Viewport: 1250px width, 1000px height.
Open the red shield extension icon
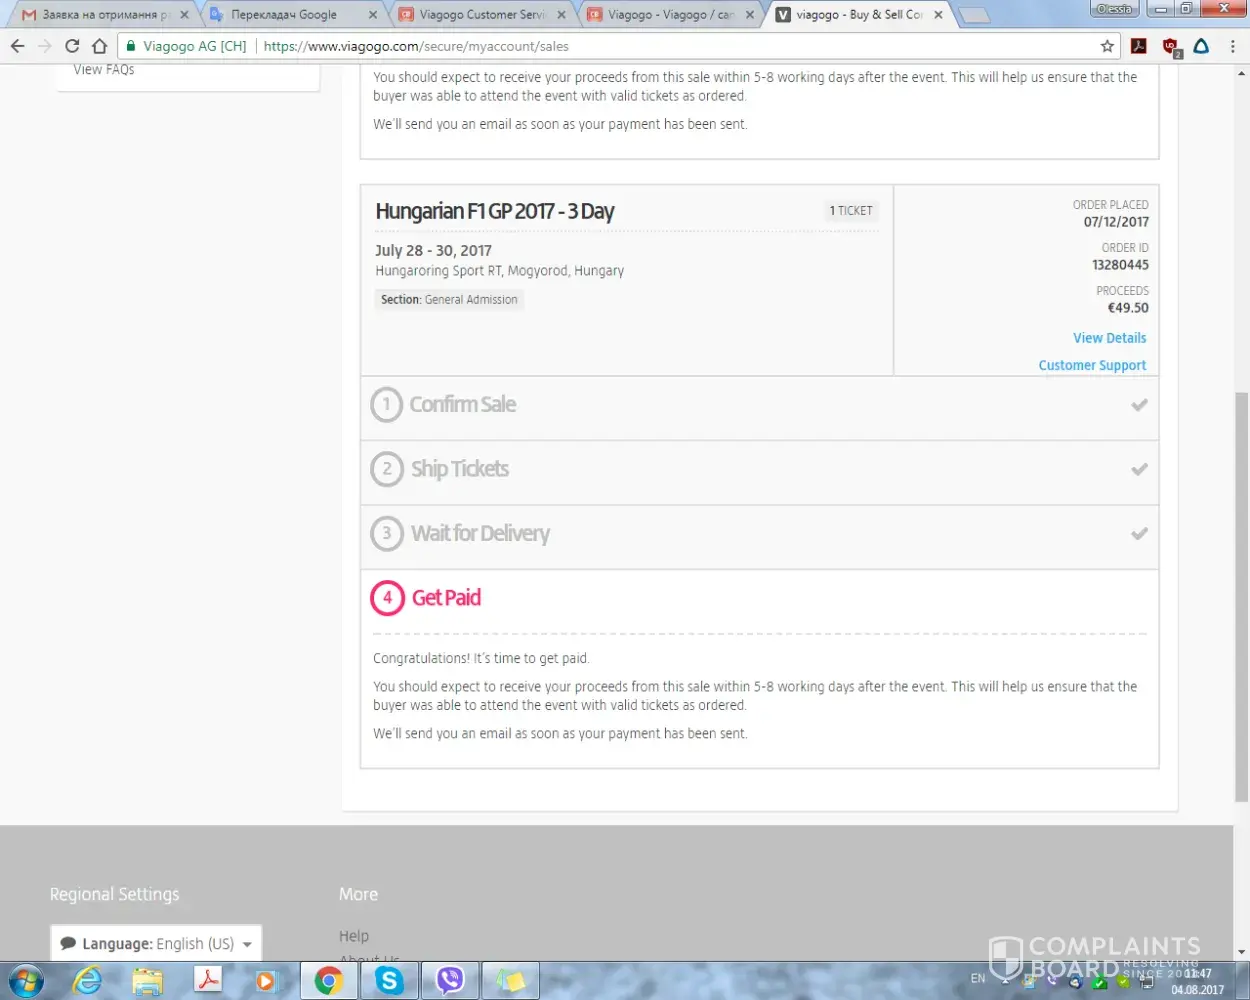pos(1171,46)
